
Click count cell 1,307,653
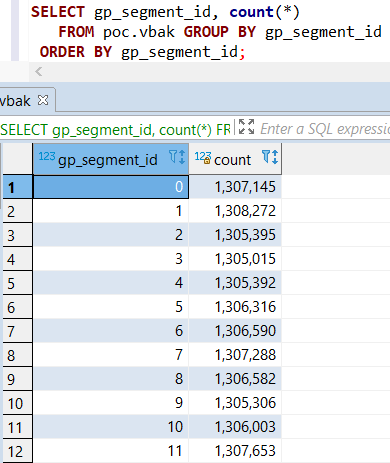click(x=235, y=451)
